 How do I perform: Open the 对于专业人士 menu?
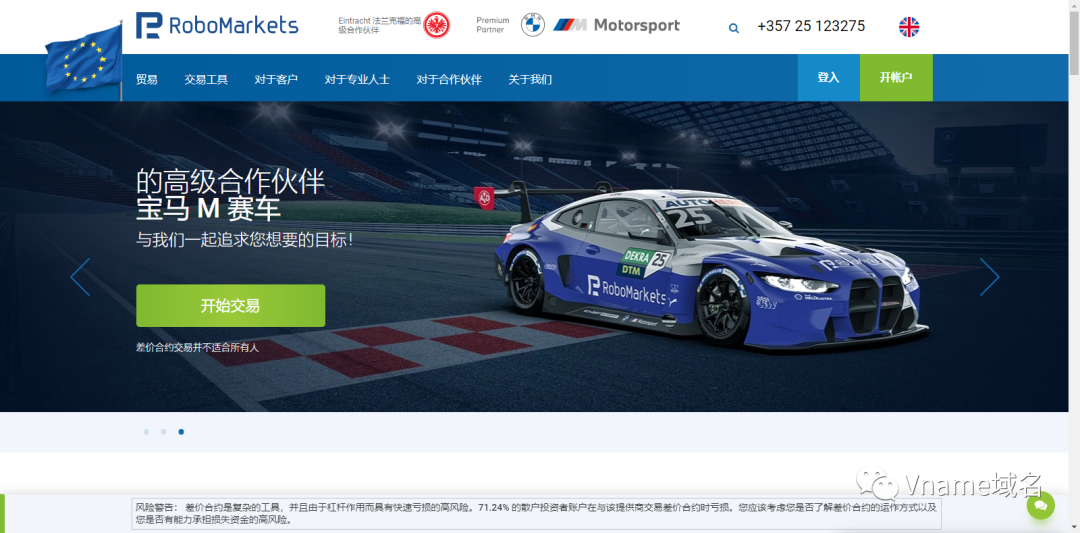357,79
